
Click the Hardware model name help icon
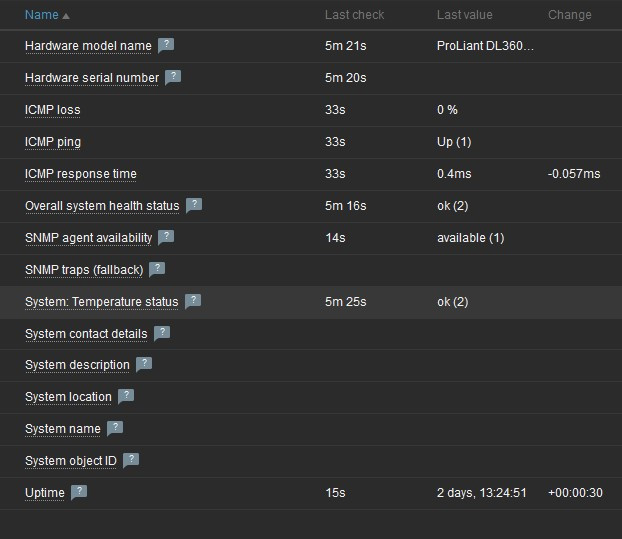[167, 45]
